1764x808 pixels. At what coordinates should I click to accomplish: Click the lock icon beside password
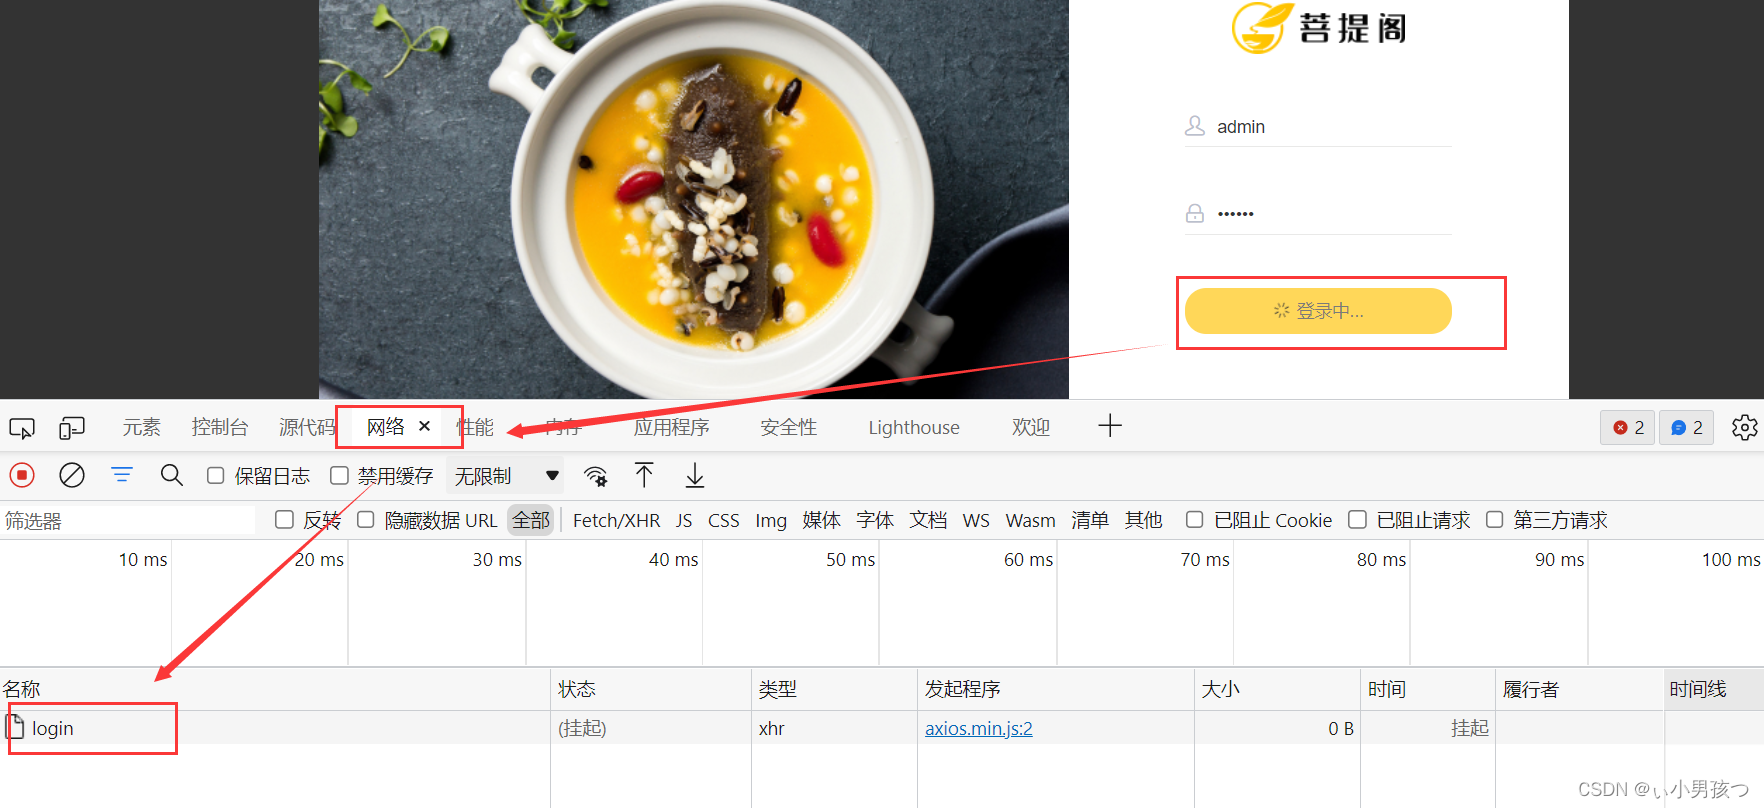coord(1195,213)
